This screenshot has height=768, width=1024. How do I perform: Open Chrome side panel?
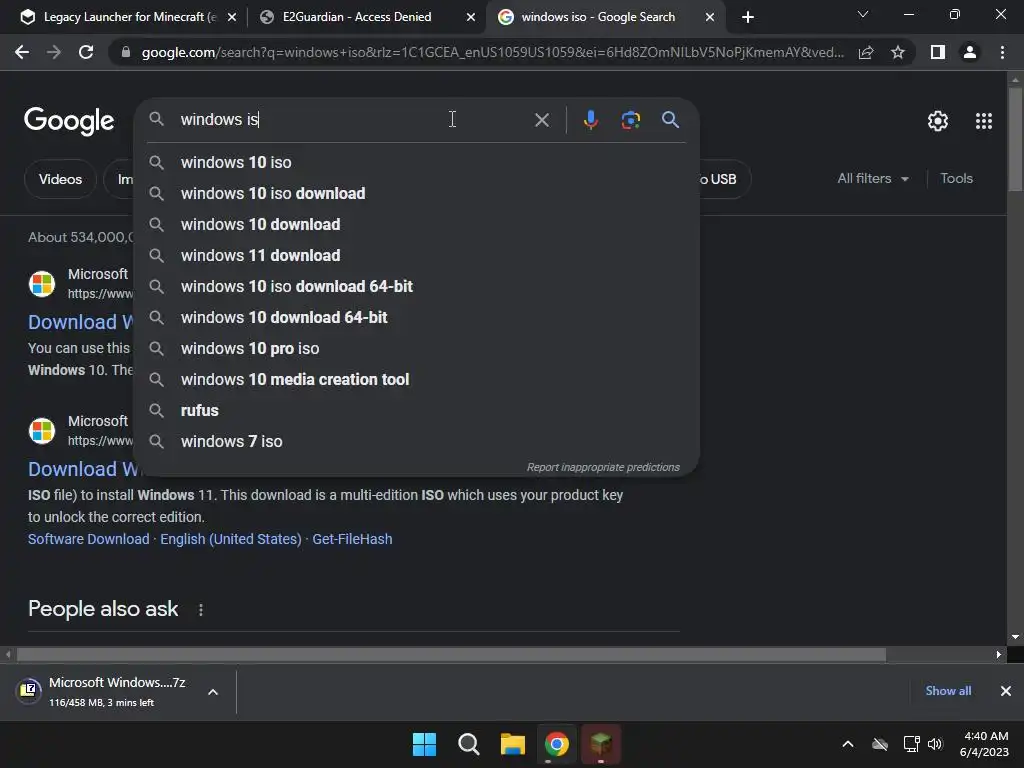click(938, 52)
